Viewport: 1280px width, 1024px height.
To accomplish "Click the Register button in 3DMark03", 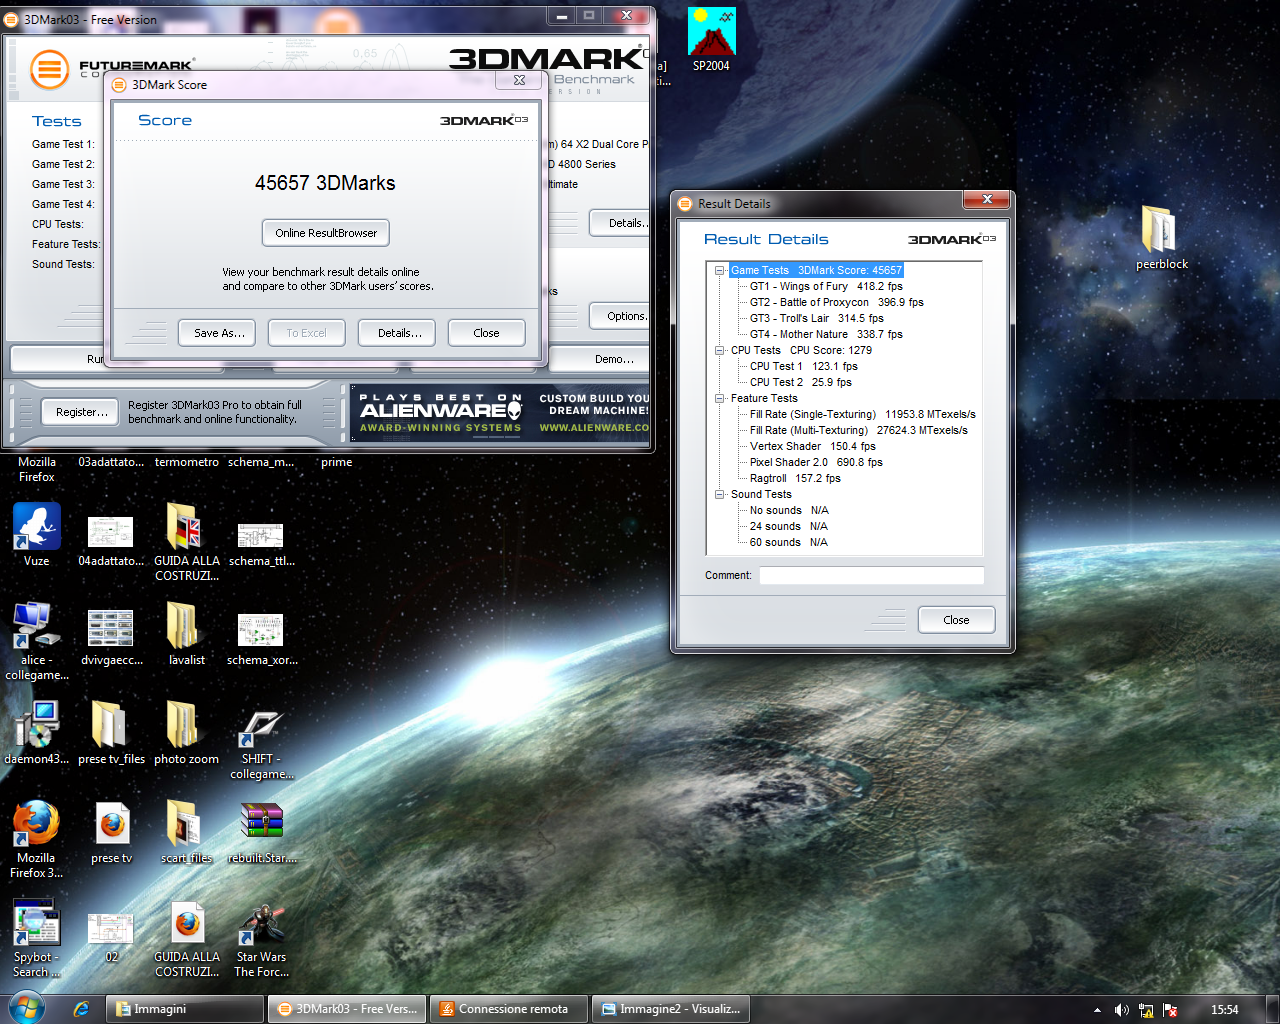I will coord(82,412).
